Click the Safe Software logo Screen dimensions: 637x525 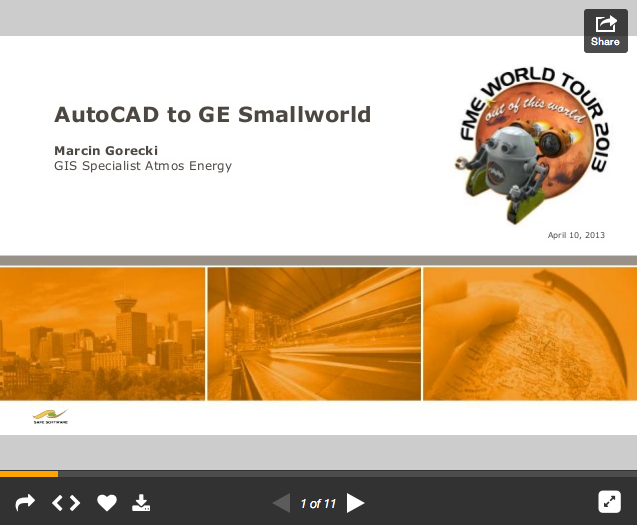tap(50, 417)
